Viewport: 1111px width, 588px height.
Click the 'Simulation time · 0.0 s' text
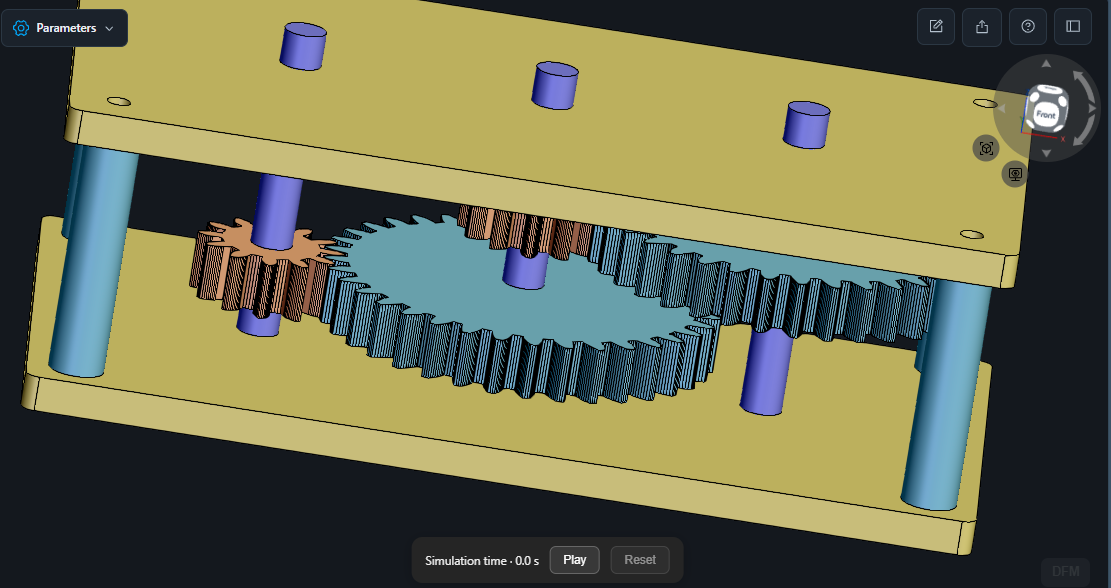click(482, 560)
